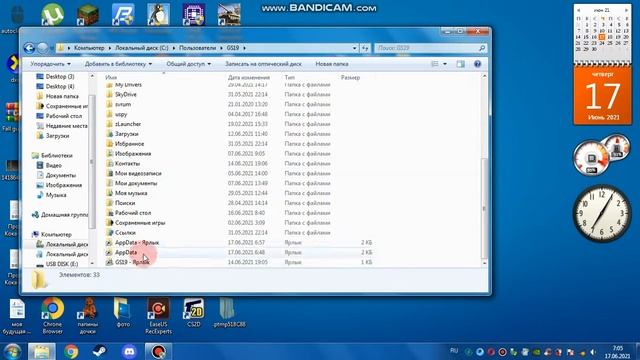The height and width of the screenshot is (360, 640).
Task: Select AppData - Ярлык shortcut
Action: (132, 242)
